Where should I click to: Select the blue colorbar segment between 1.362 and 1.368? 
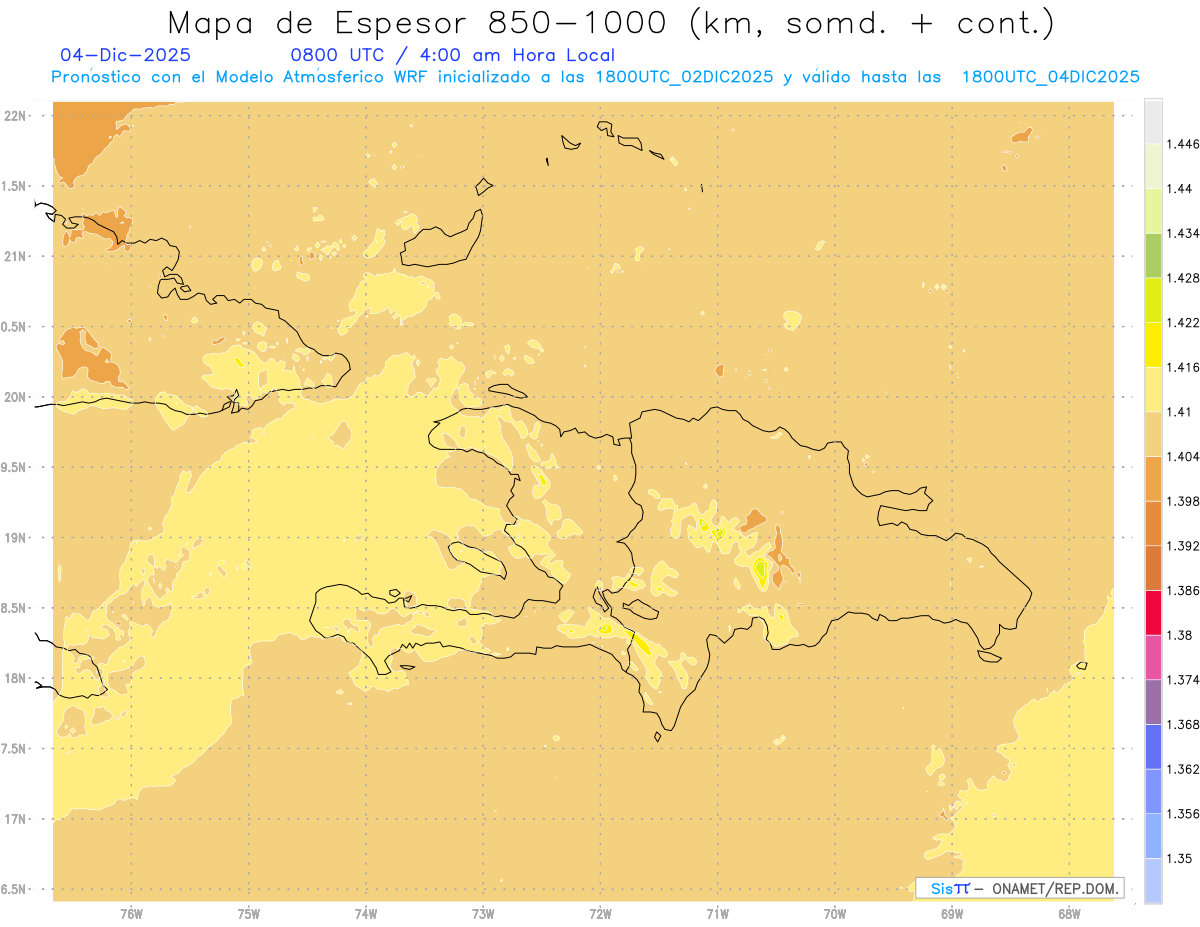[1153, 747]
